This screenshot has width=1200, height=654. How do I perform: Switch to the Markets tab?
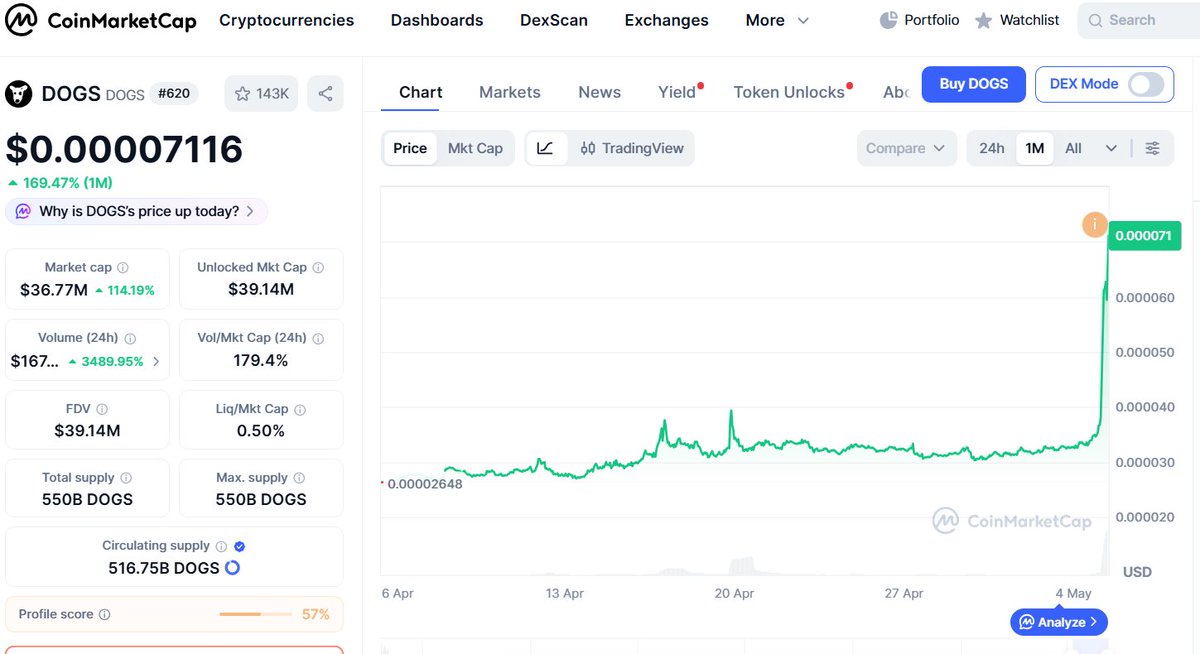click(510, 92)
